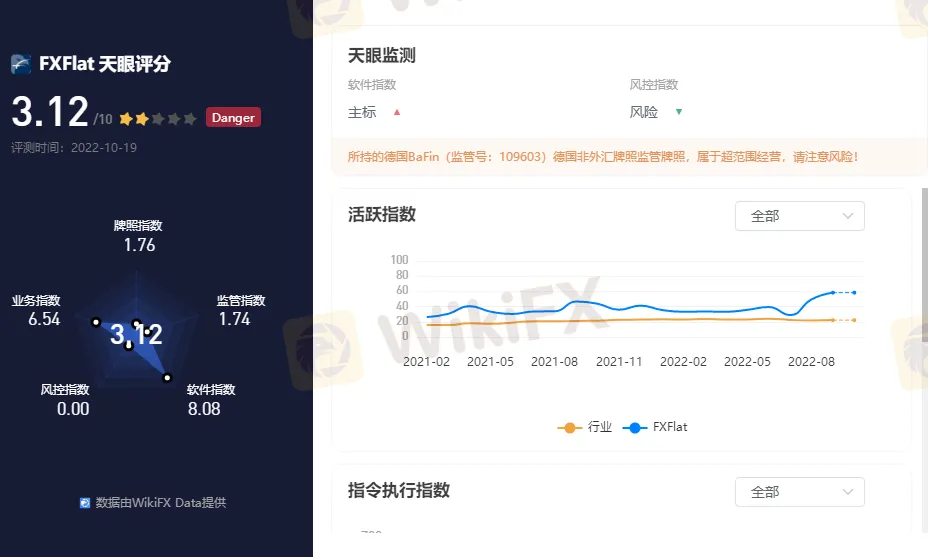The image size is (928, 557).
Task: Click the 软件指数 8.08 value
Action: pyautogui.click(x=204, y=409)
